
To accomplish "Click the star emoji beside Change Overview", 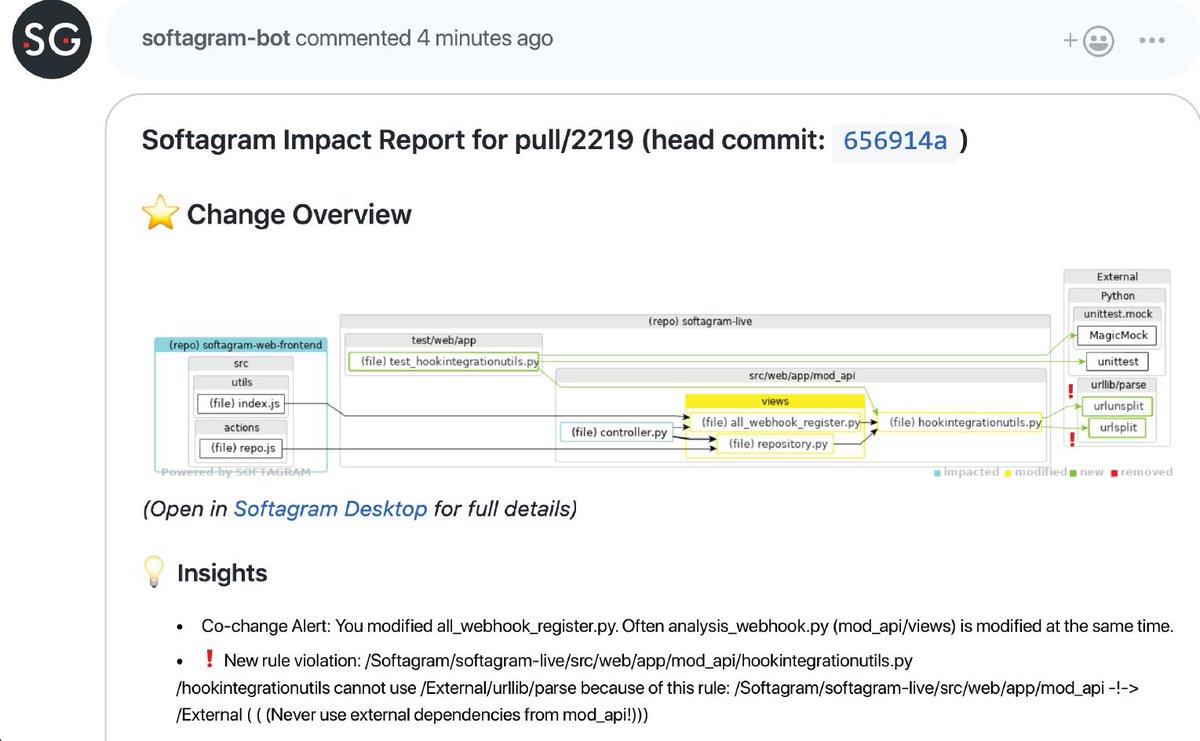I will click(160, 214).
